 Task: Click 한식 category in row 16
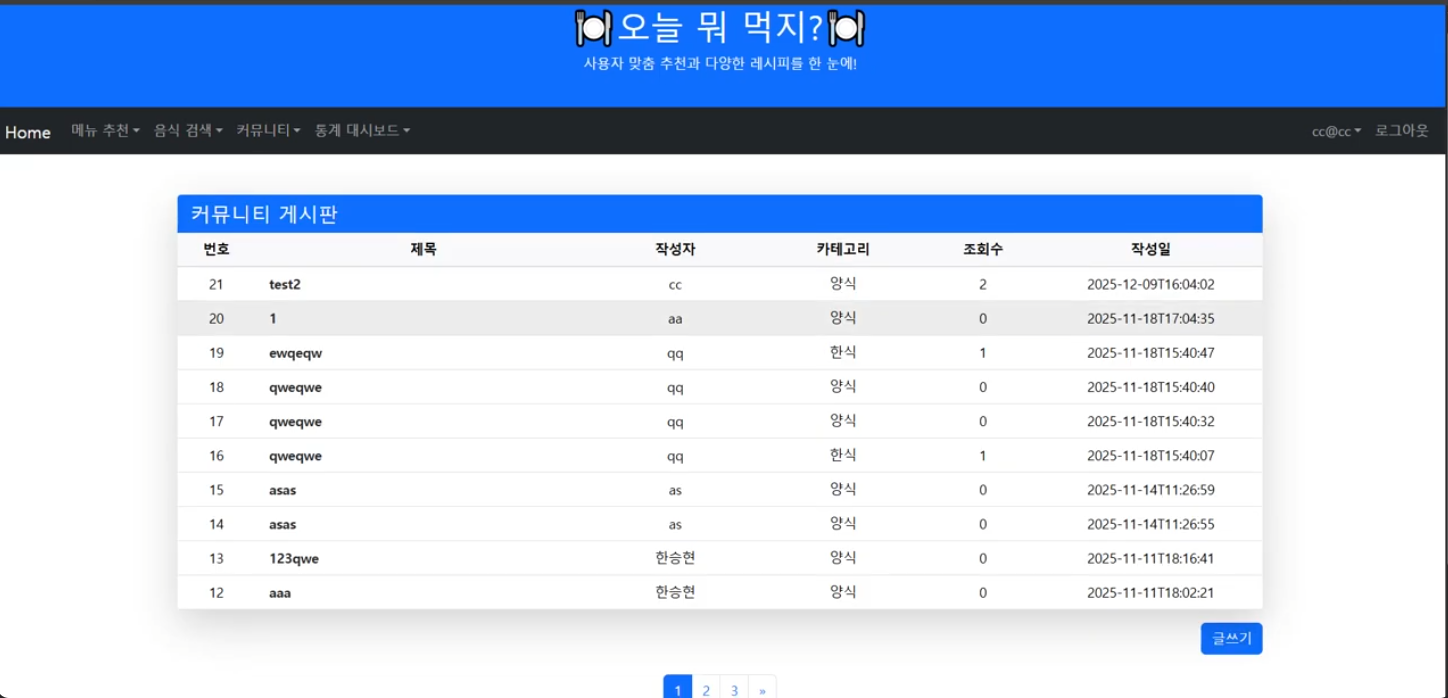click(x=843, y=455)
